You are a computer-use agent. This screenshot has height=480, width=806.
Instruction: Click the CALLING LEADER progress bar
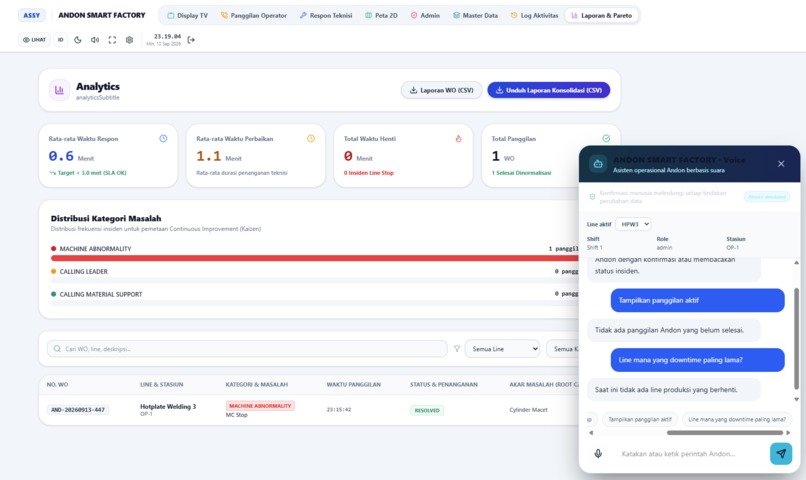(x=315, y=281)
